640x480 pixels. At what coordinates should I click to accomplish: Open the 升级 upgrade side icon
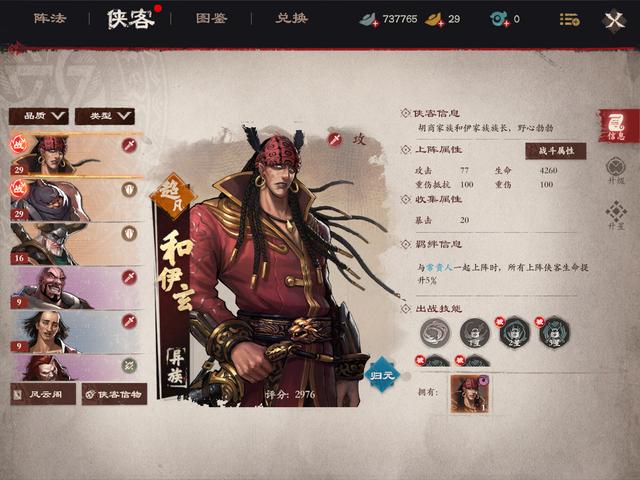(x=616, y=170)
